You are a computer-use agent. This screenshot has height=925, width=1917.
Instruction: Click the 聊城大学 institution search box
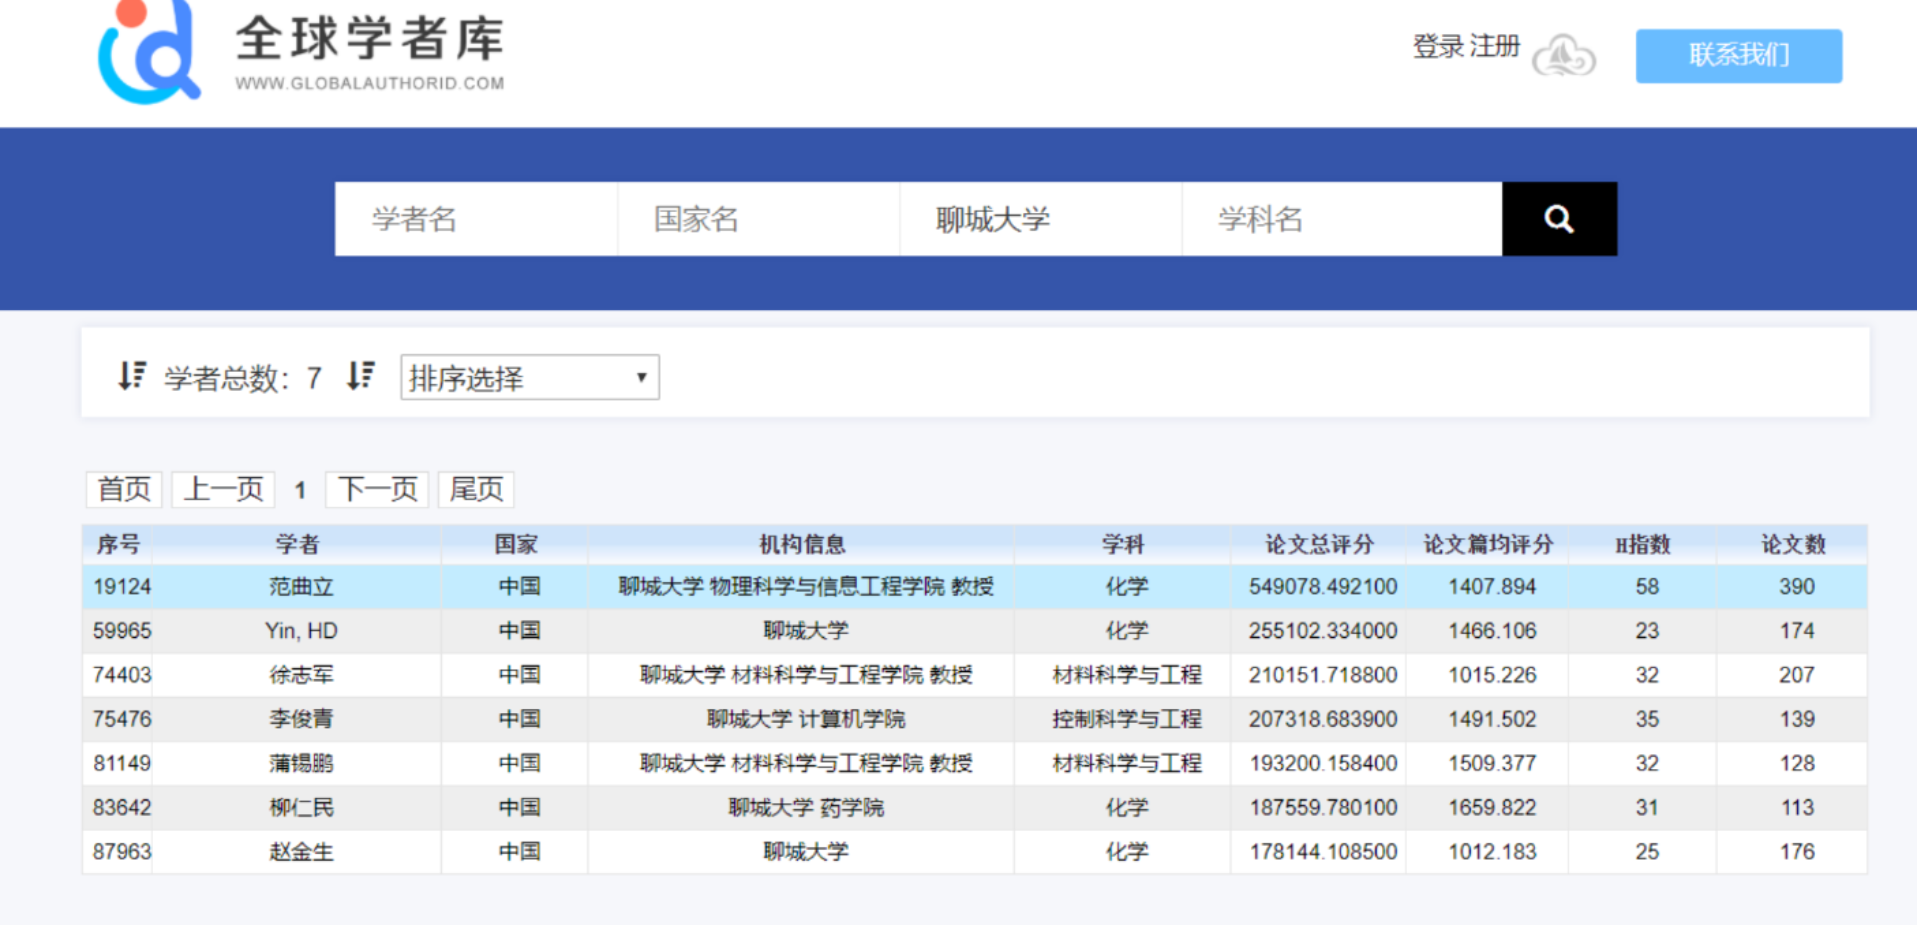point(1040,218)
